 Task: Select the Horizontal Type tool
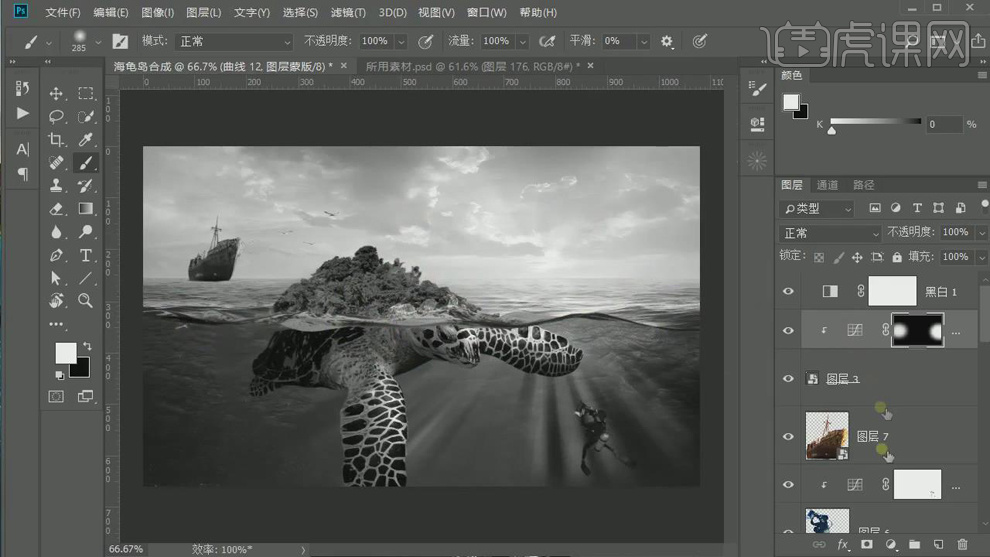pos(86,255)
